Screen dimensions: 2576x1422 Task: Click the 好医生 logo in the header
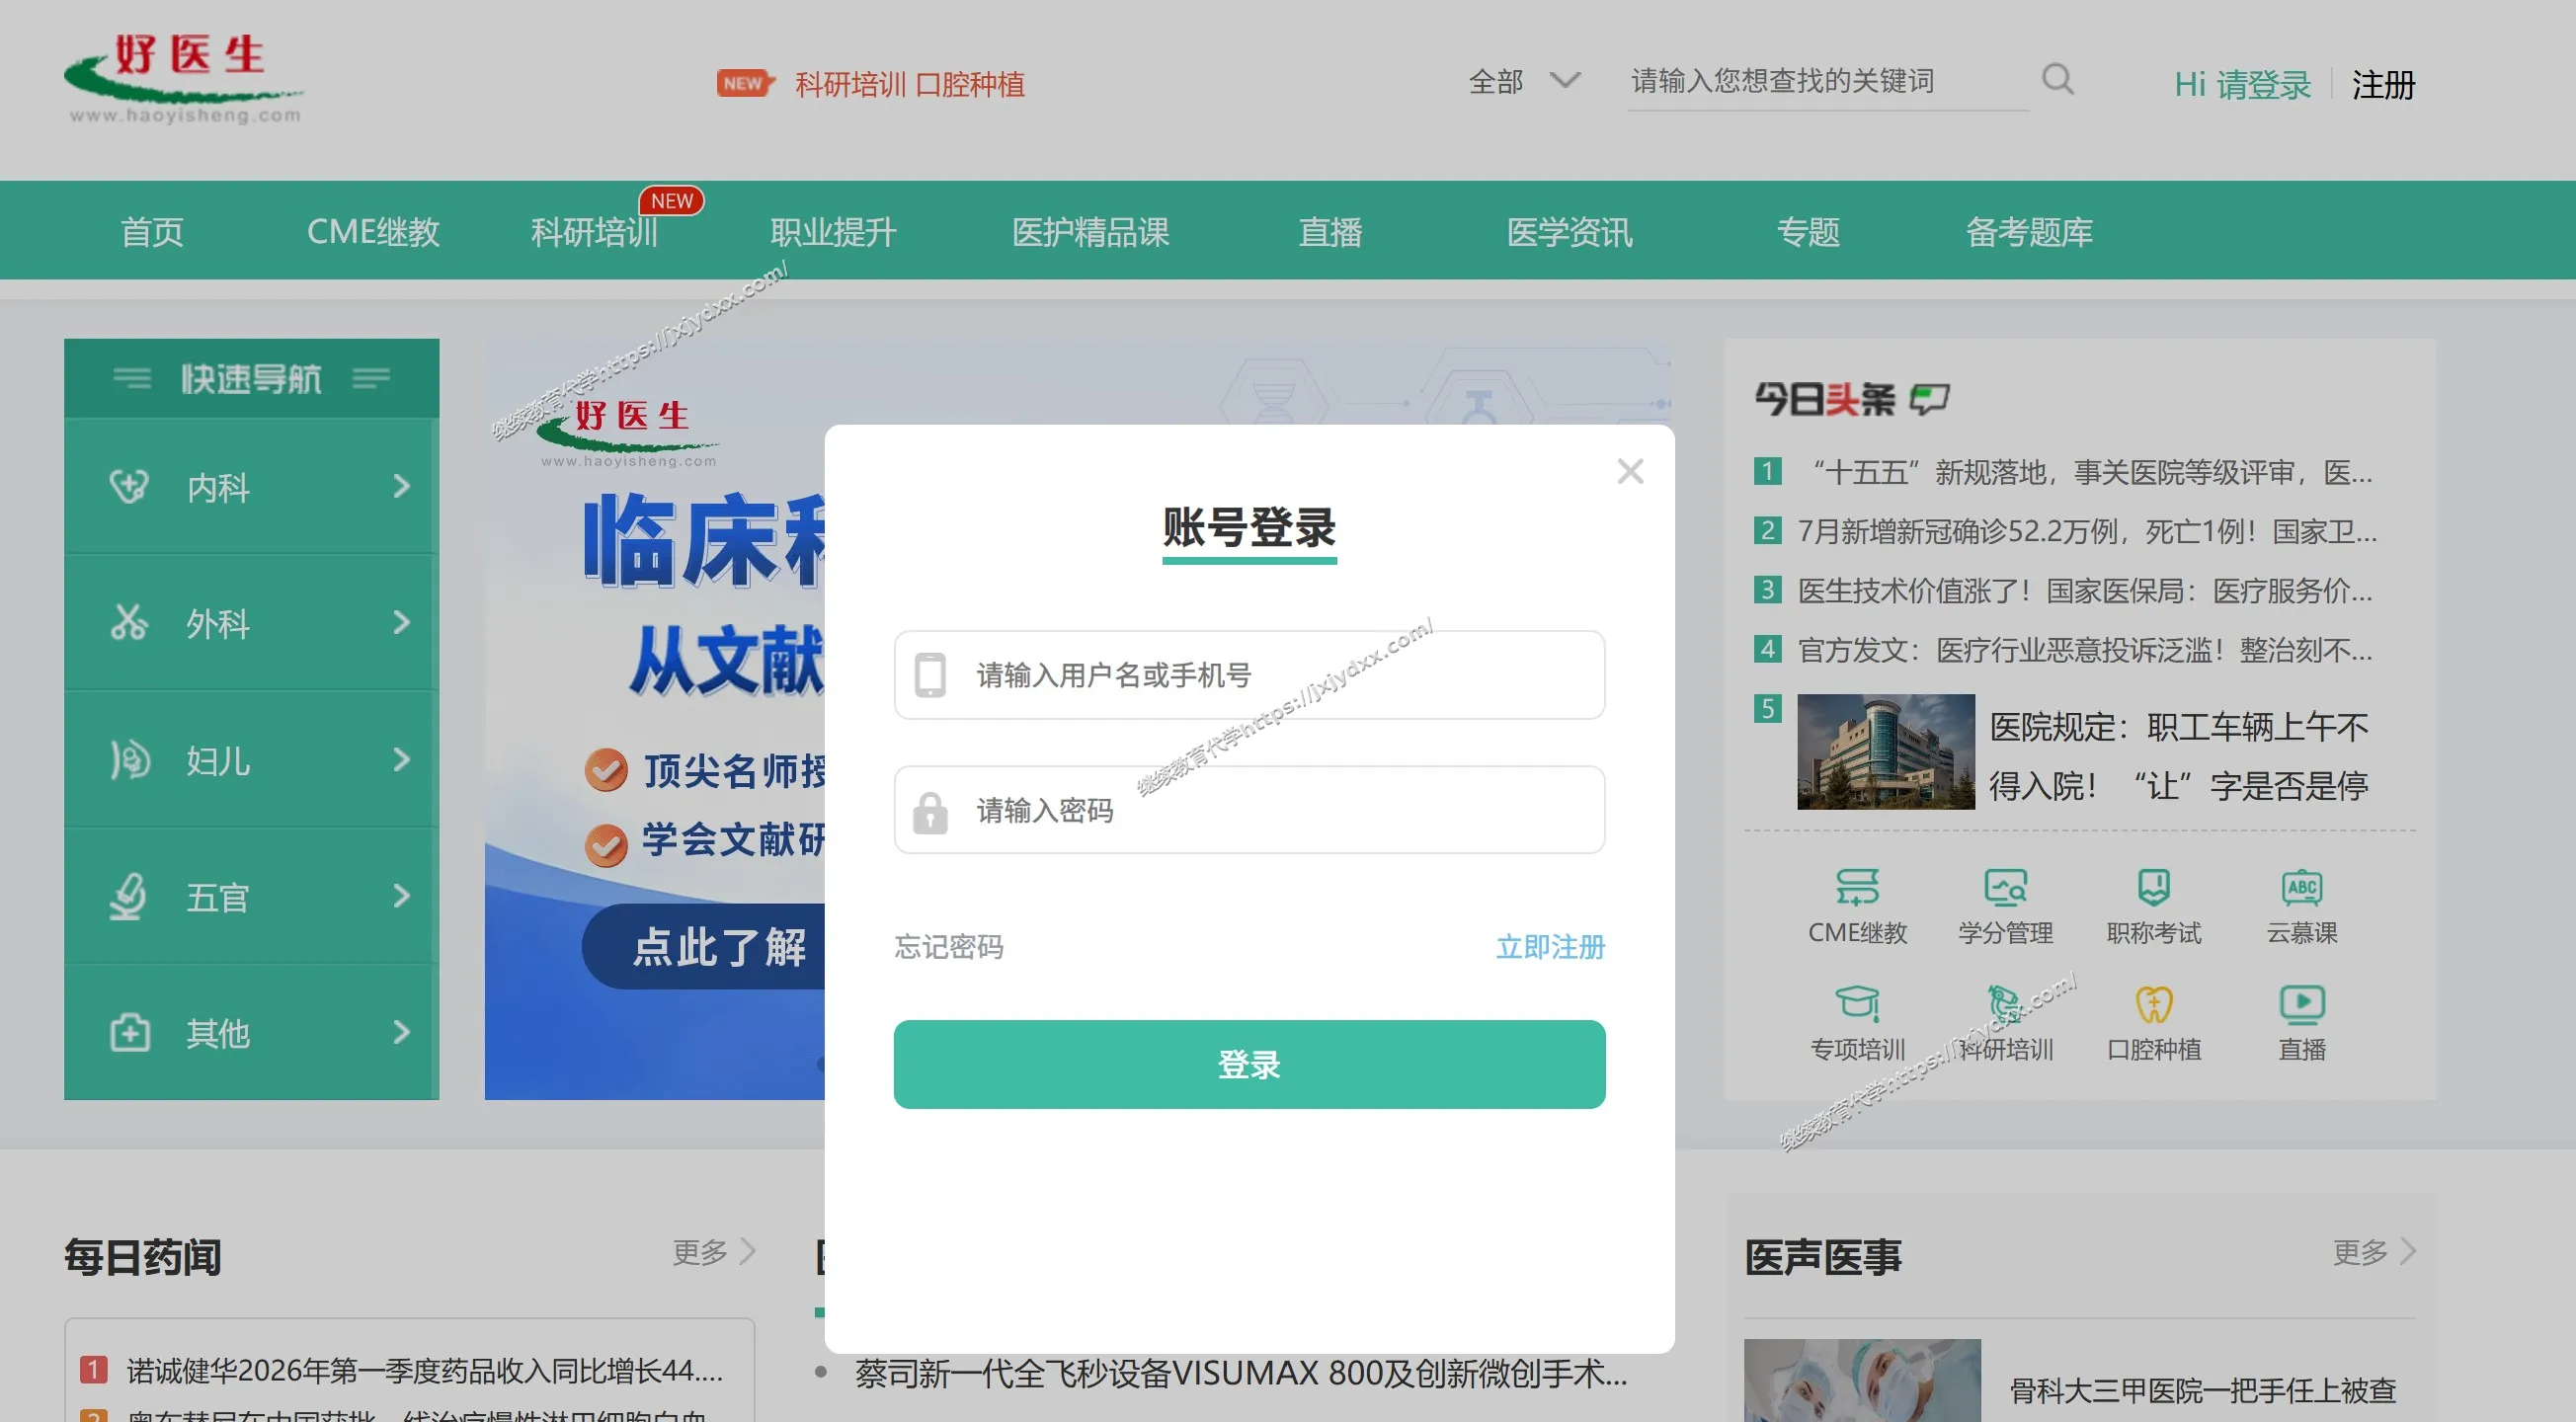183,79
